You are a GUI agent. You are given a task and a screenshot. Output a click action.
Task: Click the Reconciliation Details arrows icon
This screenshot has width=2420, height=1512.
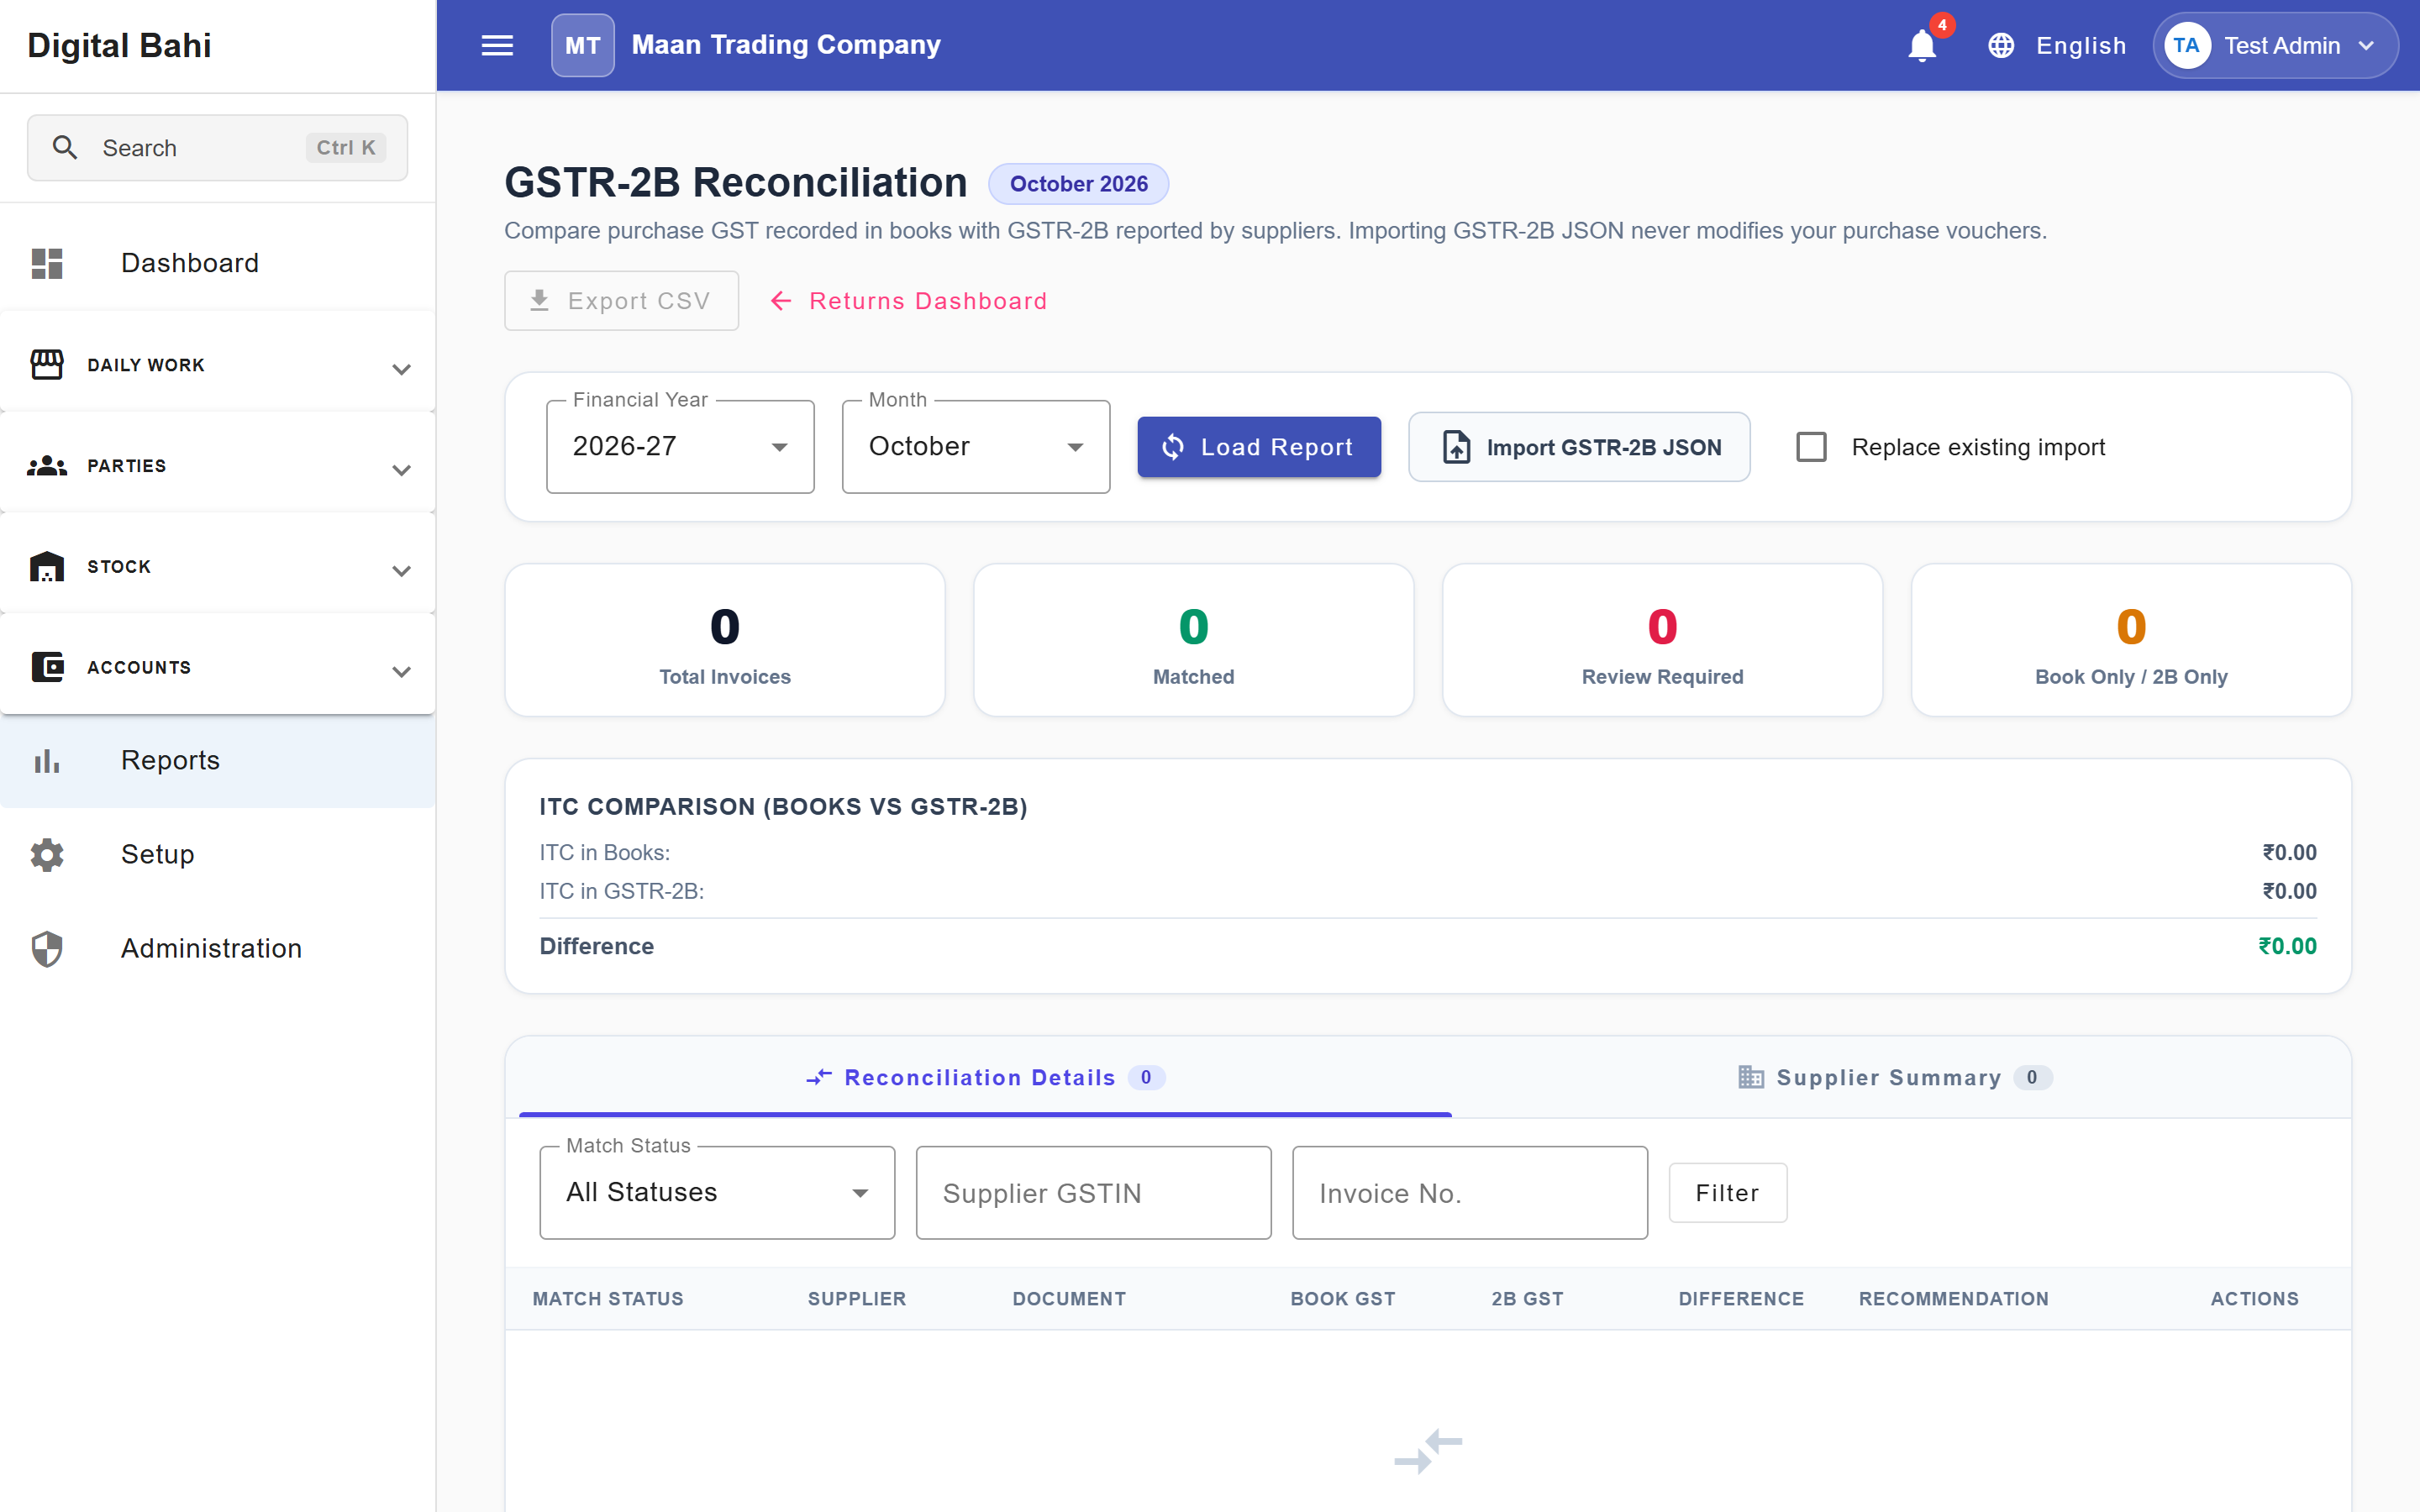click(819, 1077)
